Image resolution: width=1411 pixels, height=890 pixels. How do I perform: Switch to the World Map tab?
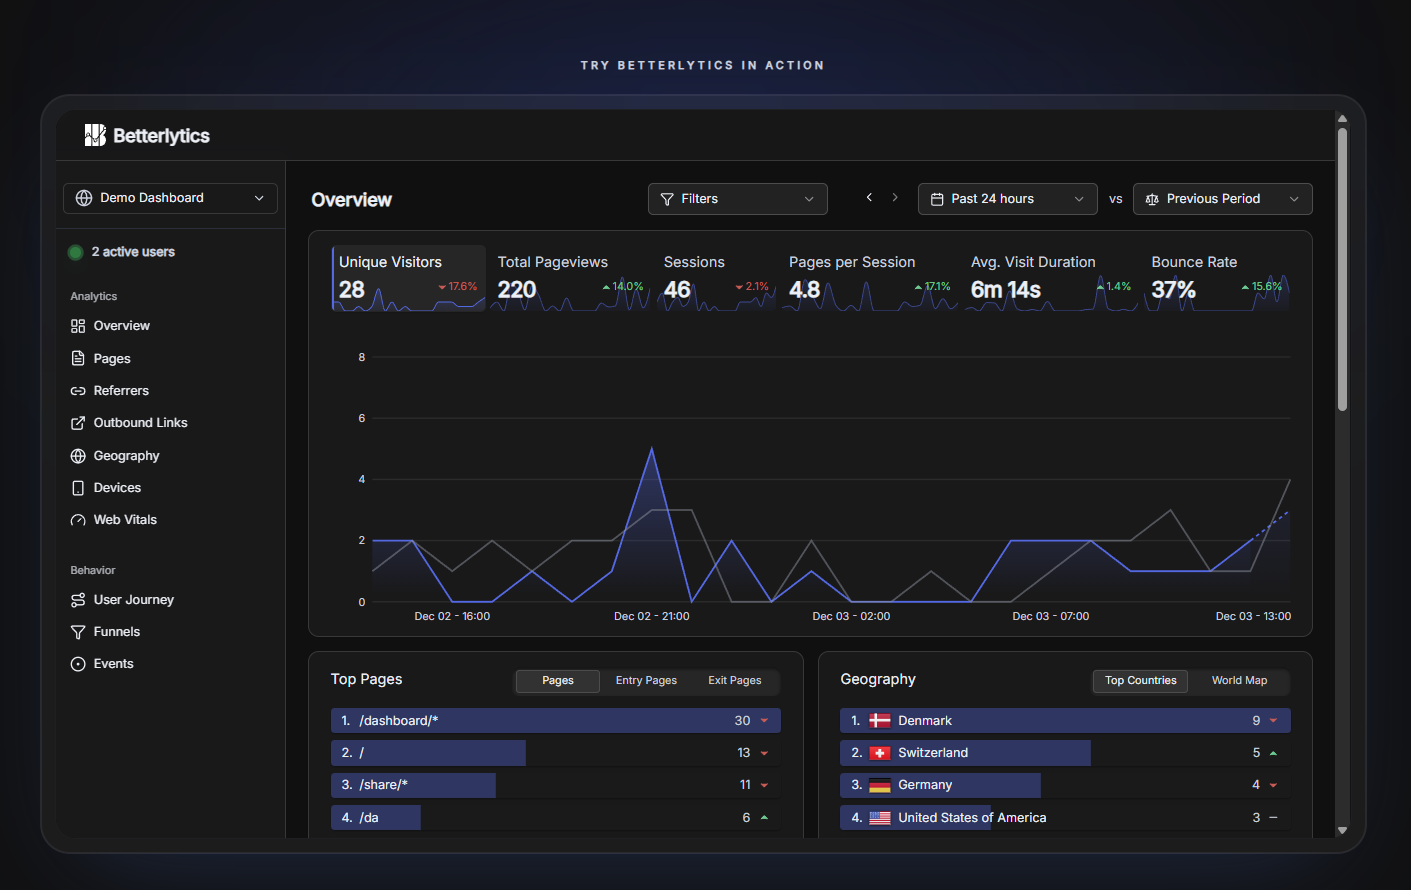tap(1238, 681)
